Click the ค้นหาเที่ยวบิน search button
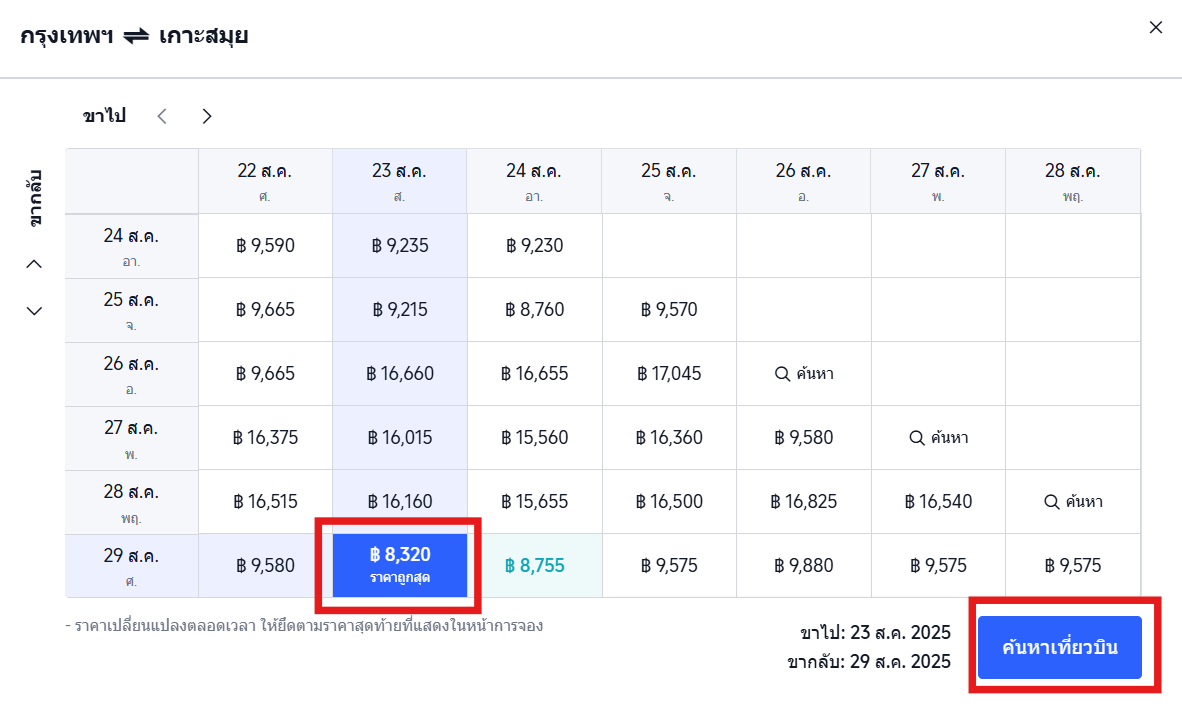The height and width of the screenshot is (715, 1182). tap(1059, 647)
